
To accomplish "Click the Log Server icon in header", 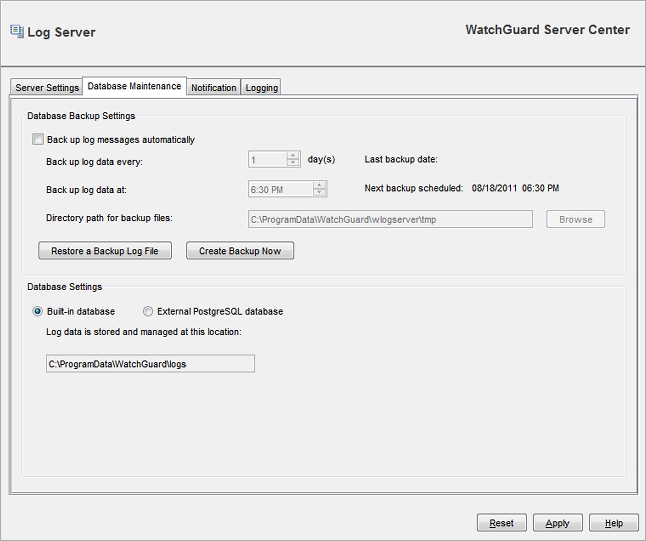I will (x=16, y=31).
